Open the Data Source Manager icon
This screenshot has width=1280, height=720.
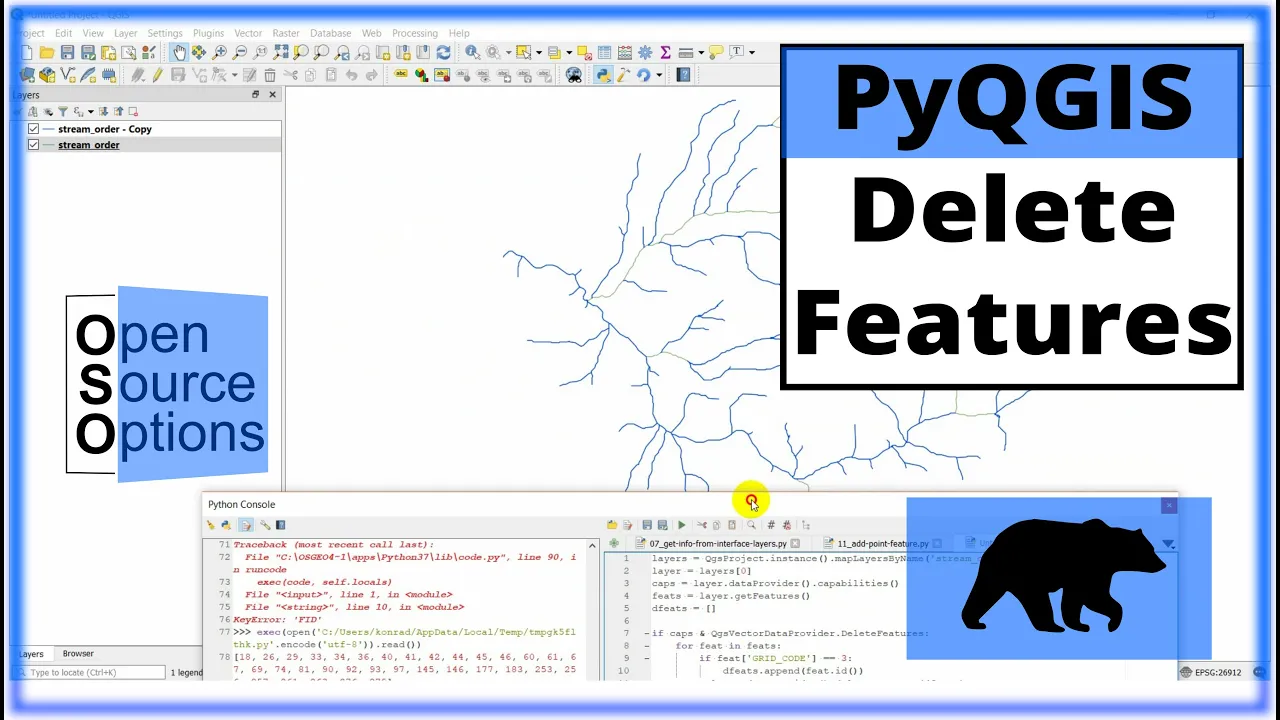(x=27, y=74)
